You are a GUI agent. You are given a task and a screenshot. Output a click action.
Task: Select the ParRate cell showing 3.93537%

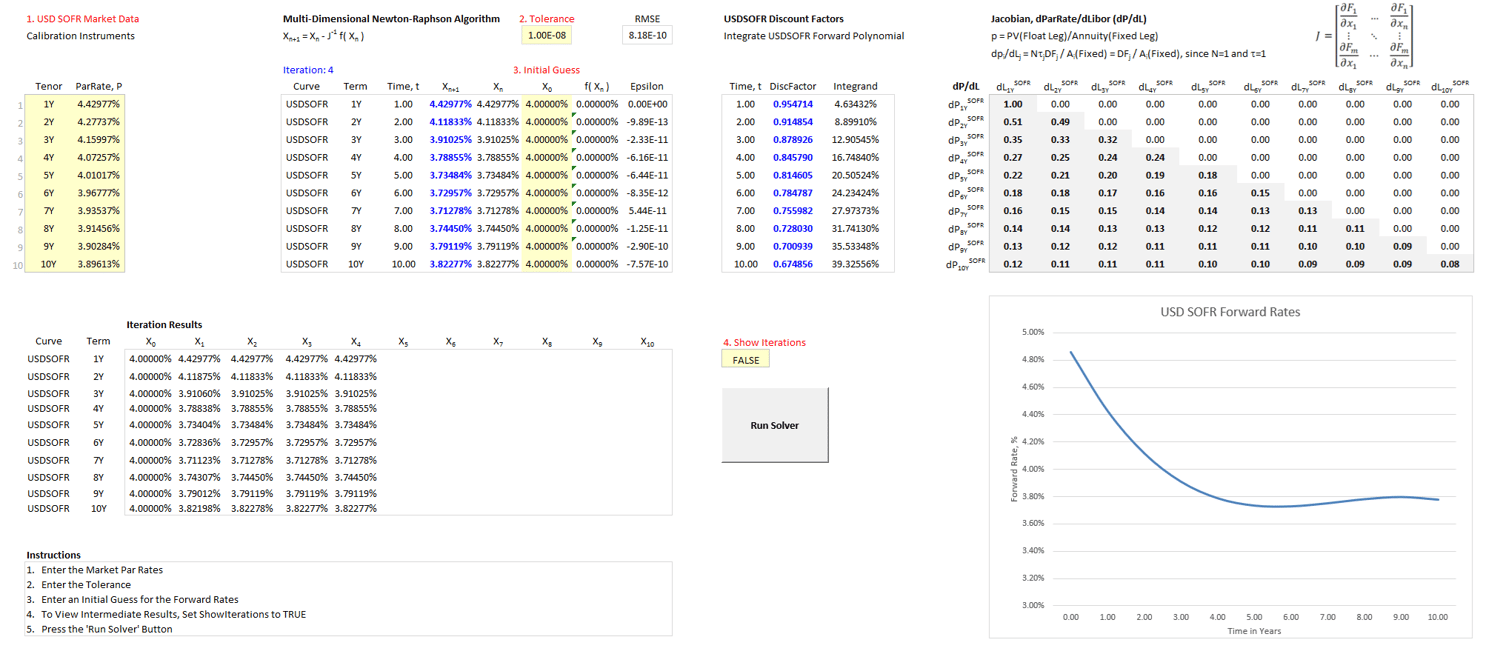pos(98,211)
